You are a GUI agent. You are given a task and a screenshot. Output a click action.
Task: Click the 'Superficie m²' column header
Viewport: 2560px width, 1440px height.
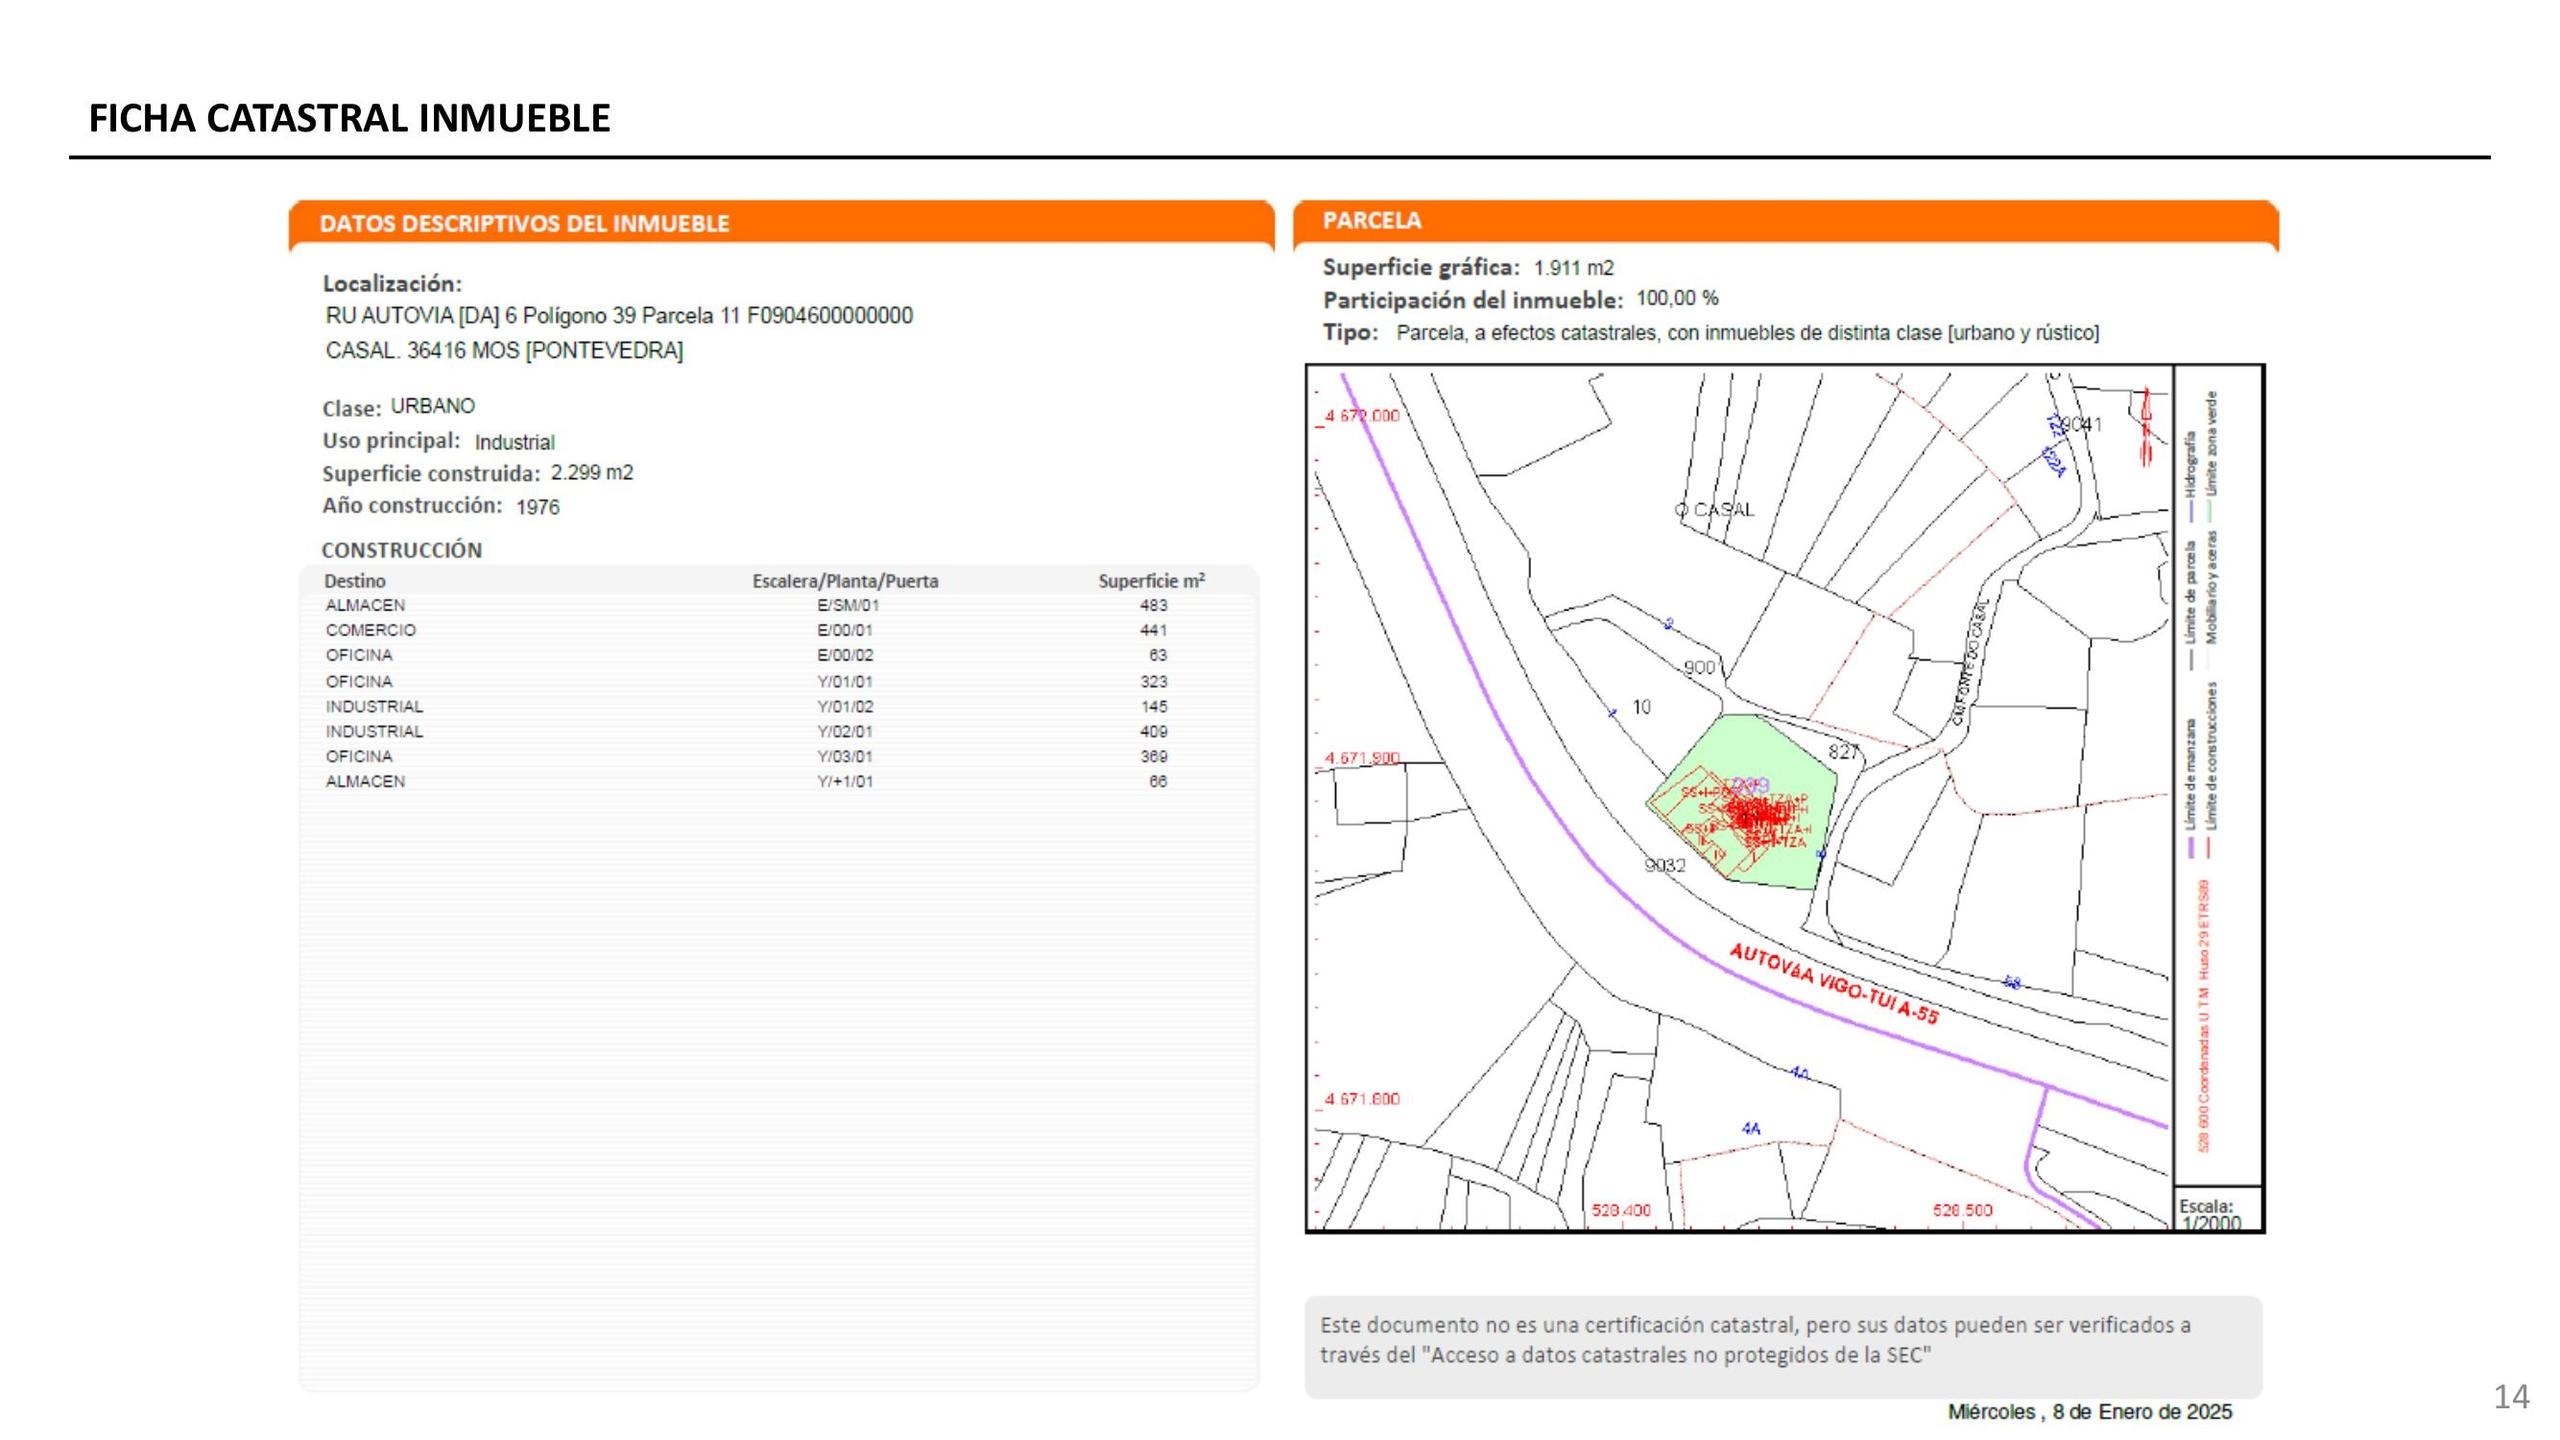[x=1151, y=581]
